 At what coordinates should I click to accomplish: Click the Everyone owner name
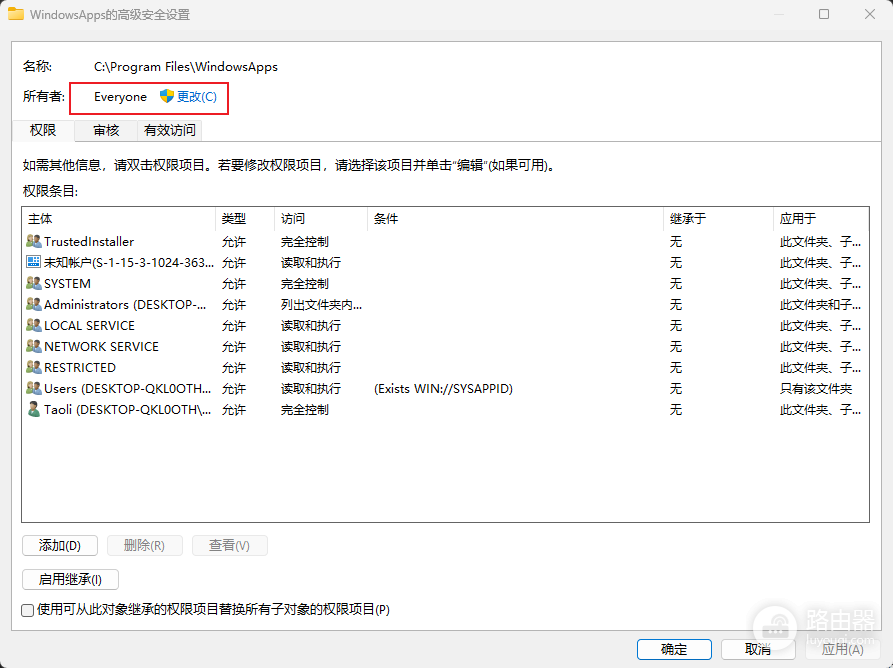click(120, 97)
